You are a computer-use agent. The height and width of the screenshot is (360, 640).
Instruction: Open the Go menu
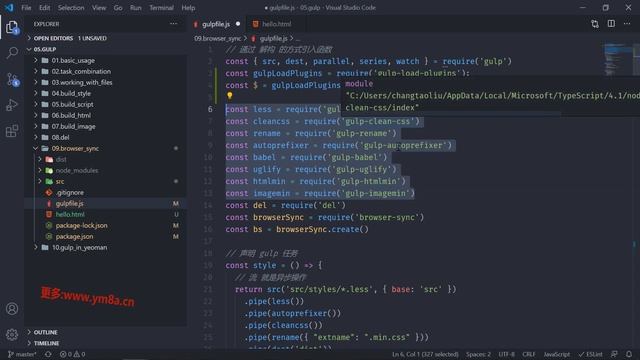pyautogui.click(x=118, y=8)
